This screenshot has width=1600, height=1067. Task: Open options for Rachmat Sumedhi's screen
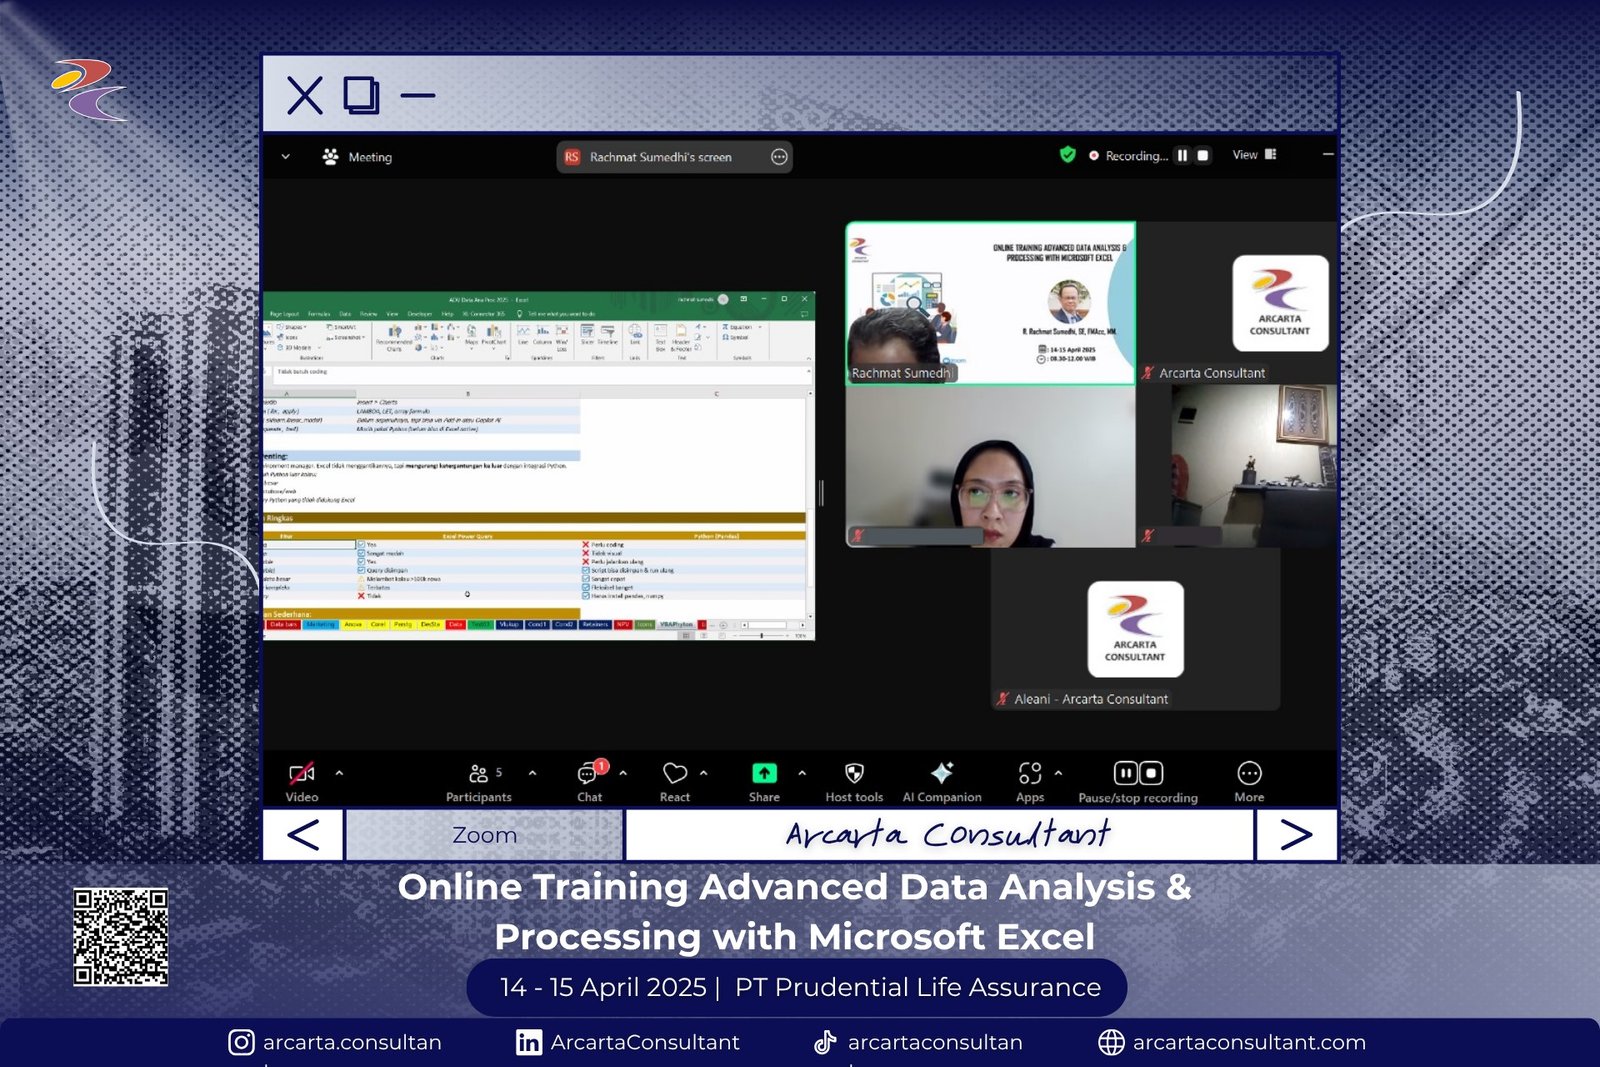point(779,157)
